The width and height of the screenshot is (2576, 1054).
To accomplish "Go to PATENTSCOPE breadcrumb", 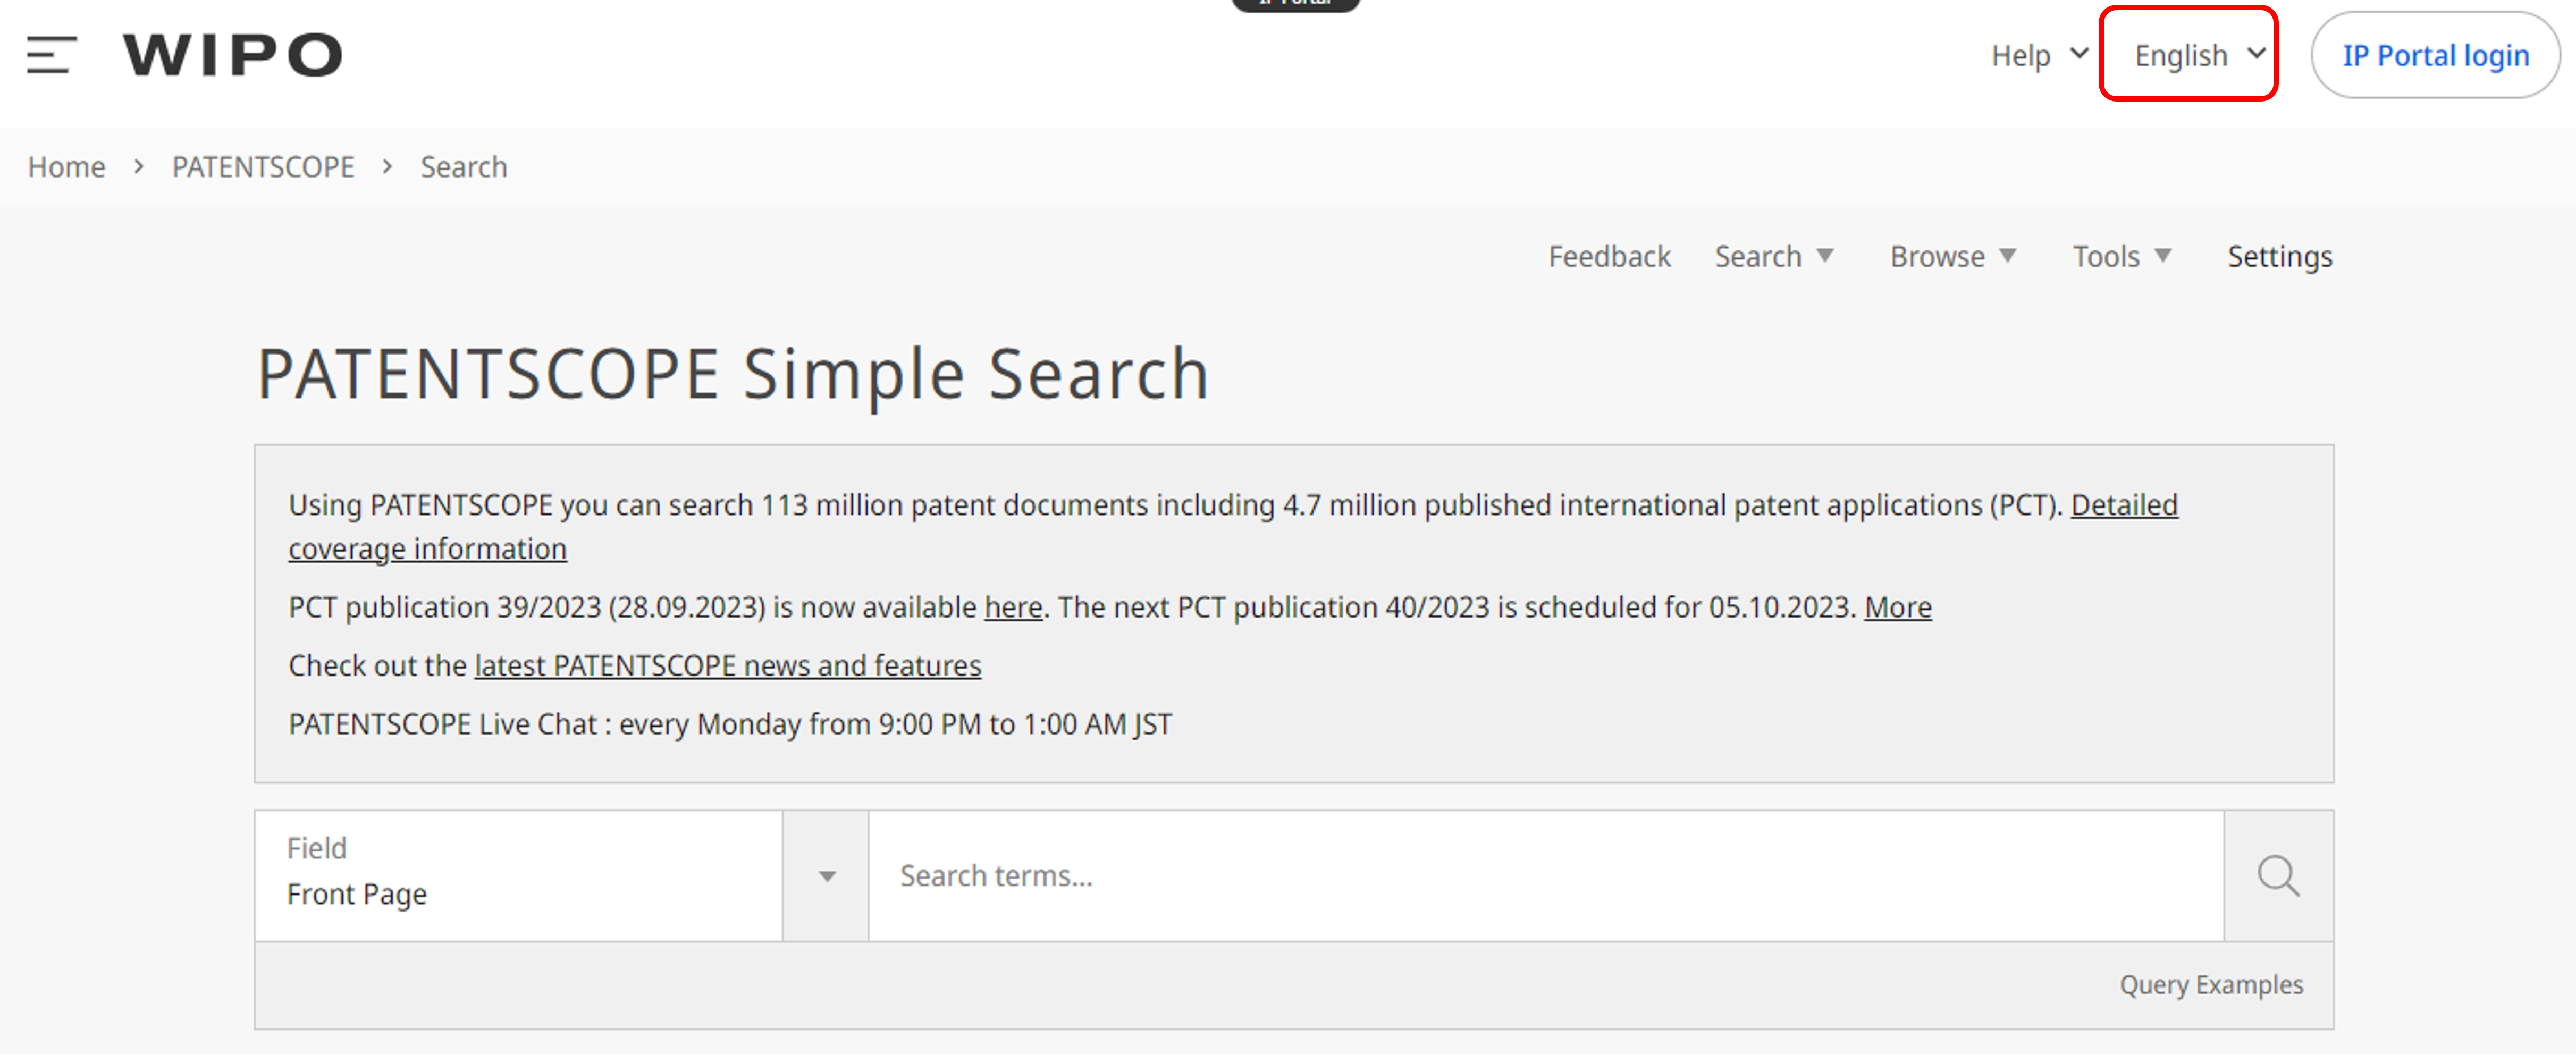I will pyautogui.click(x=263, y=167).
